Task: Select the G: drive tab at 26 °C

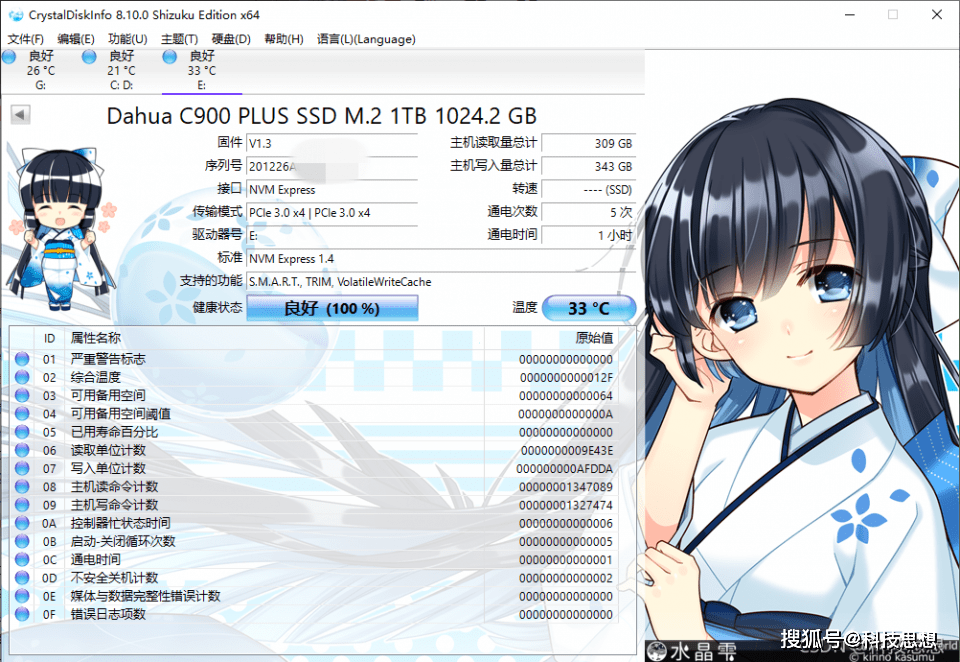Action: tap(40, 70)
